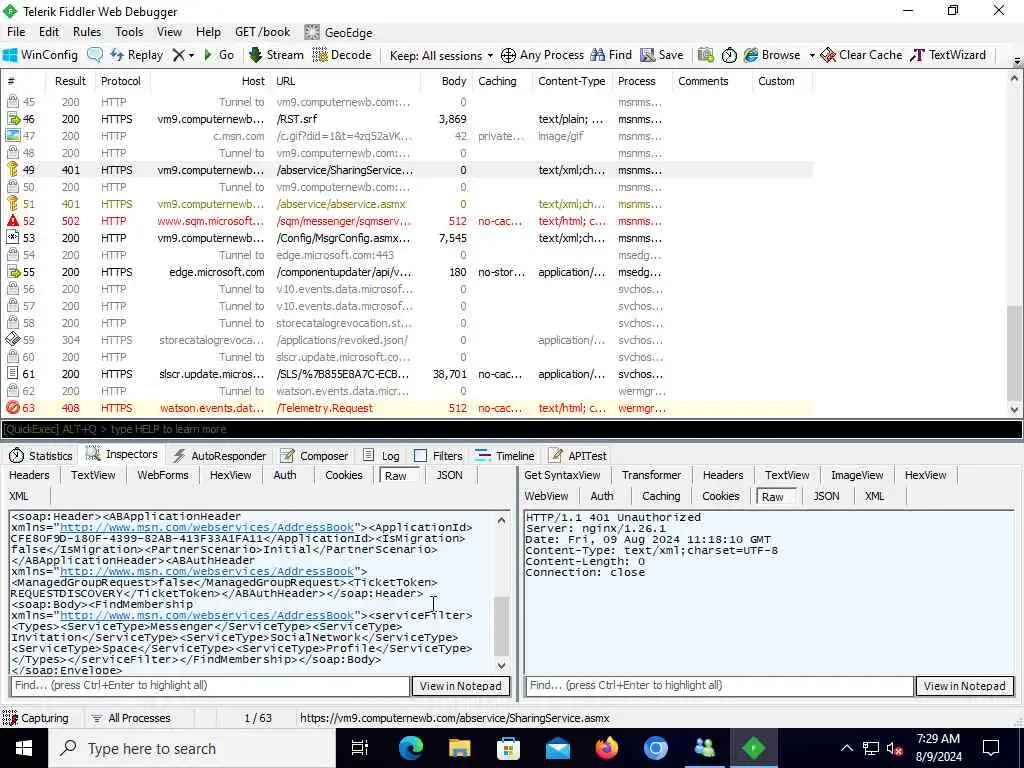Open the Tools menu
This screenshot has height=768, width=1024.
pyautogui.click(x=129, y=32)
